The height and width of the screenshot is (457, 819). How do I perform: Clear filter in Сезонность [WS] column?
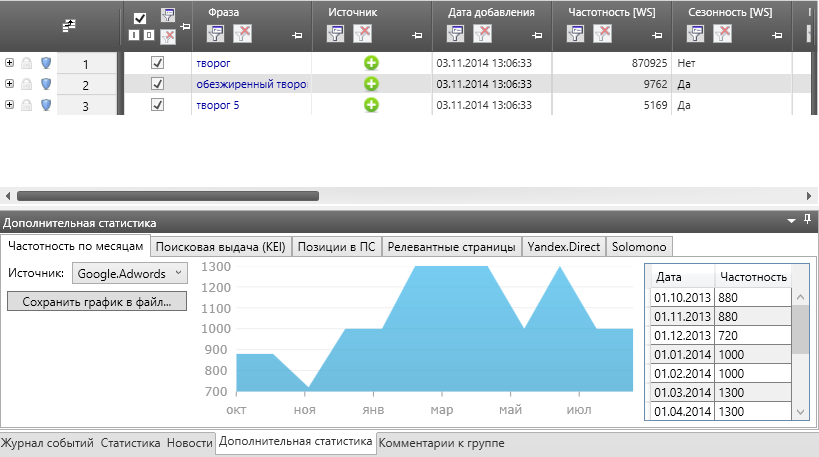722,34
